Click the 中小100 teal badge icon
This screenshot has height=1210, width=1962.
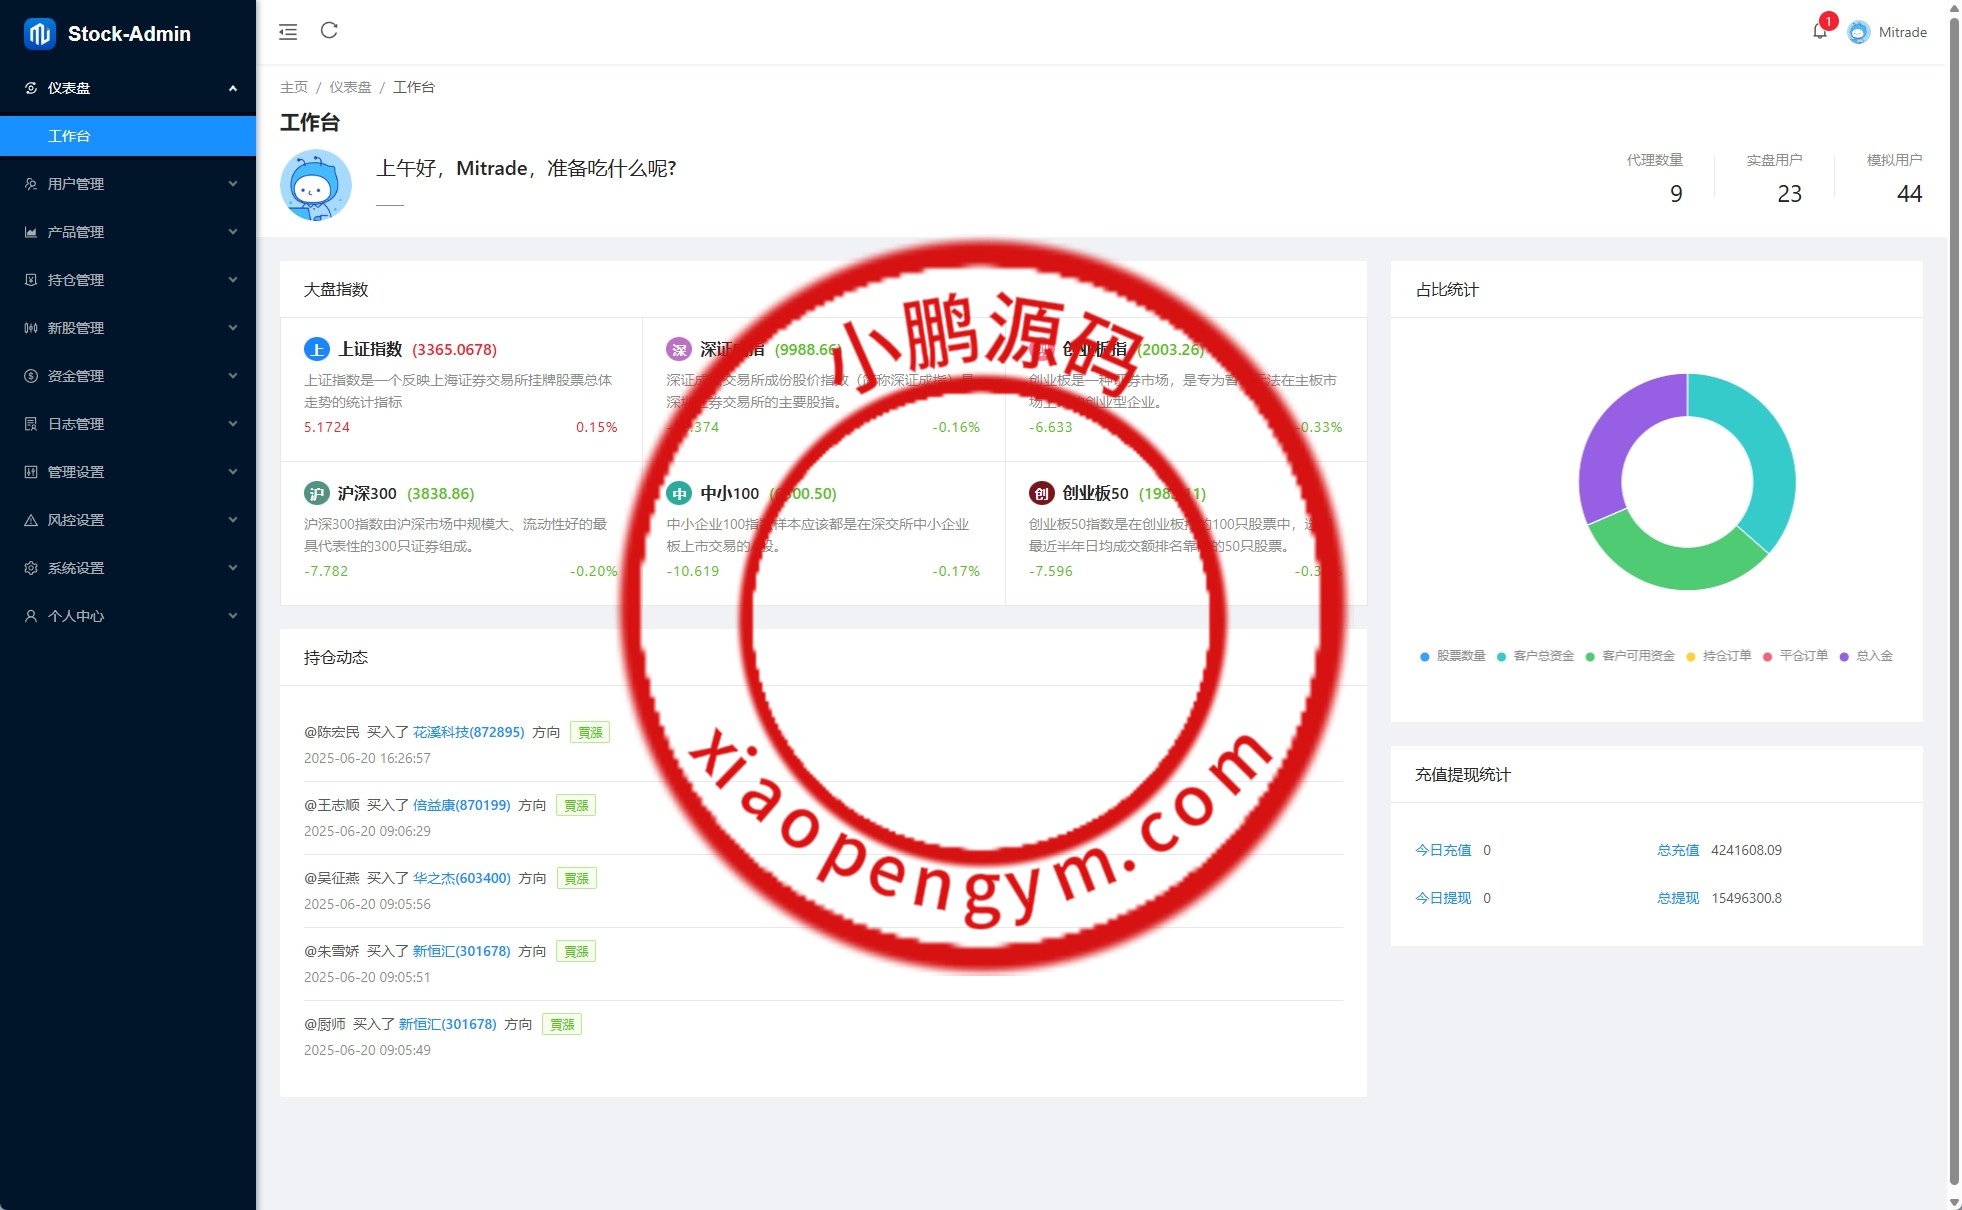[x=679, y=493]
